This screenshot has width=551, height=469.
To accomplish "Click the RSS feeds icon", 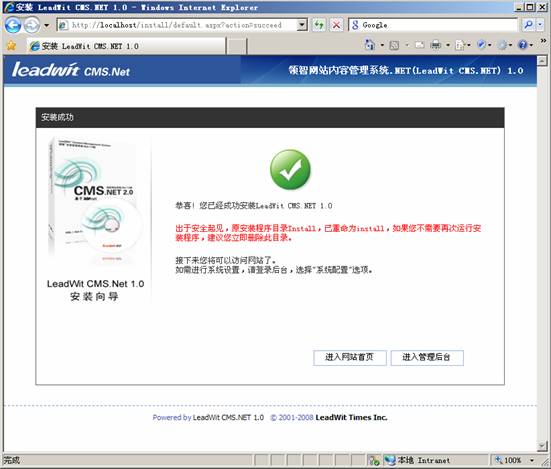I will [x=394, y=45].
